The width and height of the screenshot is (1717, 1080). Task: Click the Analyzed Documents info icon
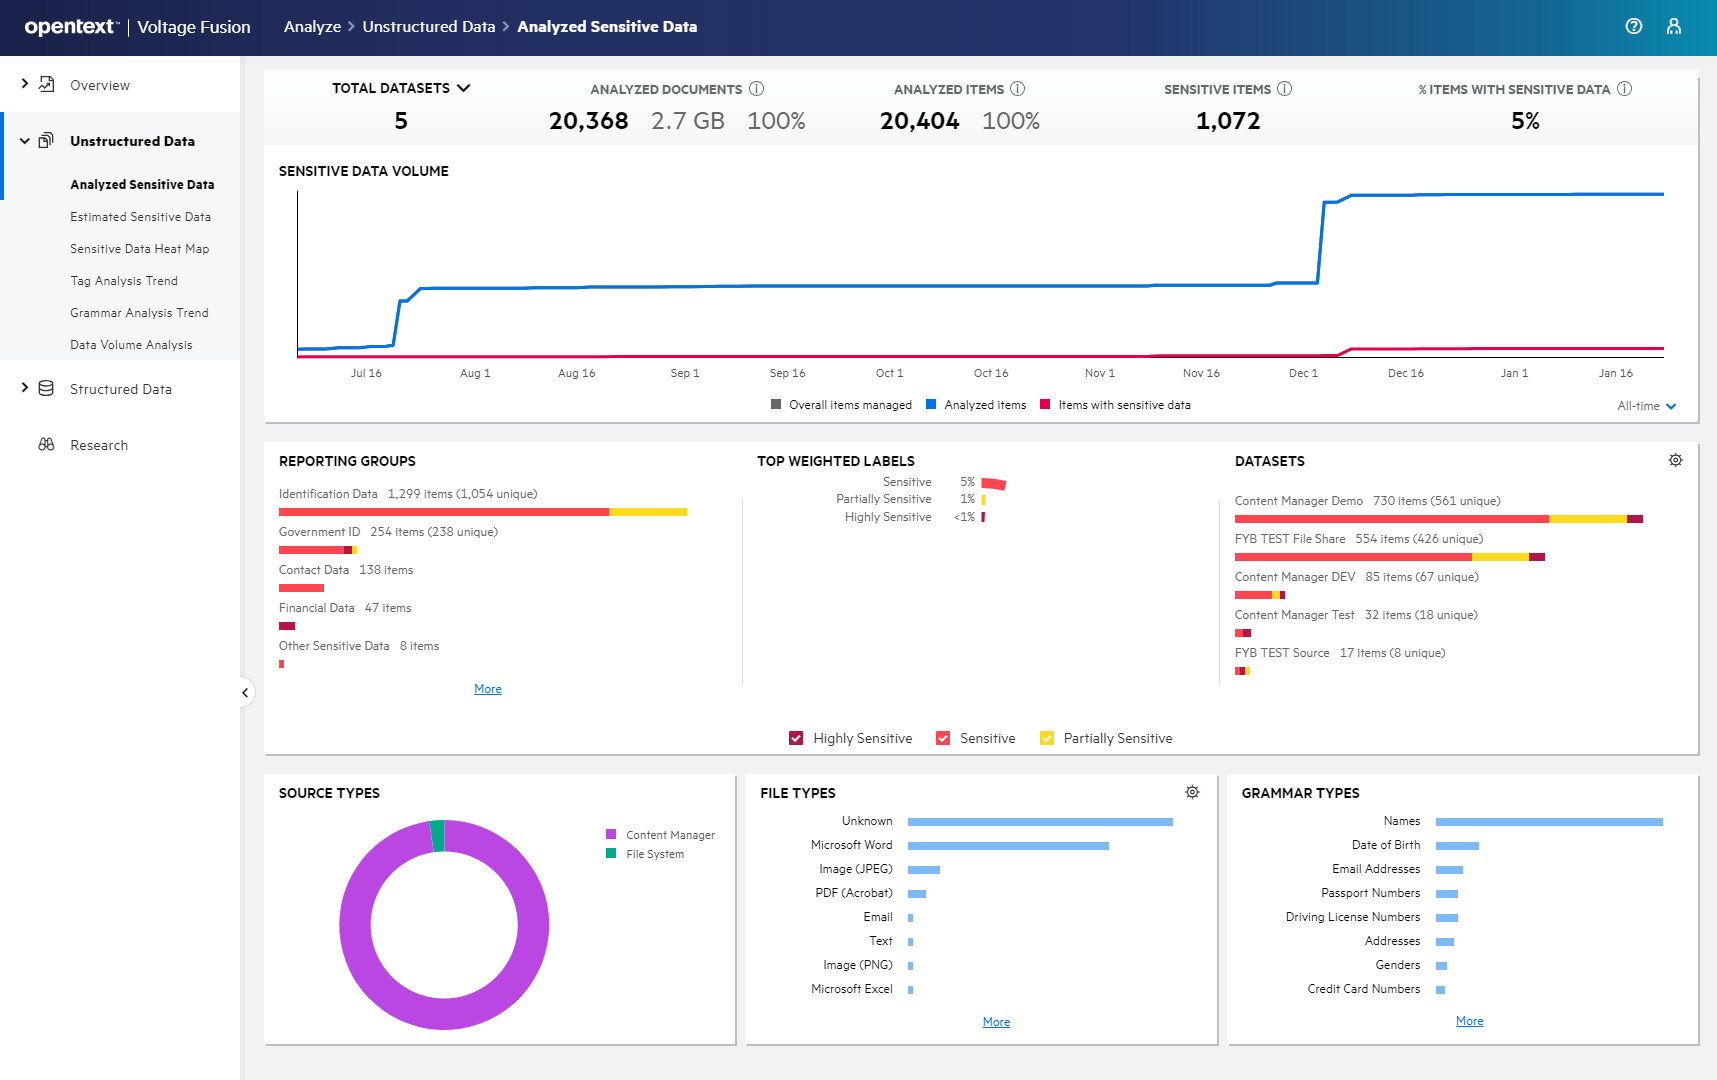(757, 88)
